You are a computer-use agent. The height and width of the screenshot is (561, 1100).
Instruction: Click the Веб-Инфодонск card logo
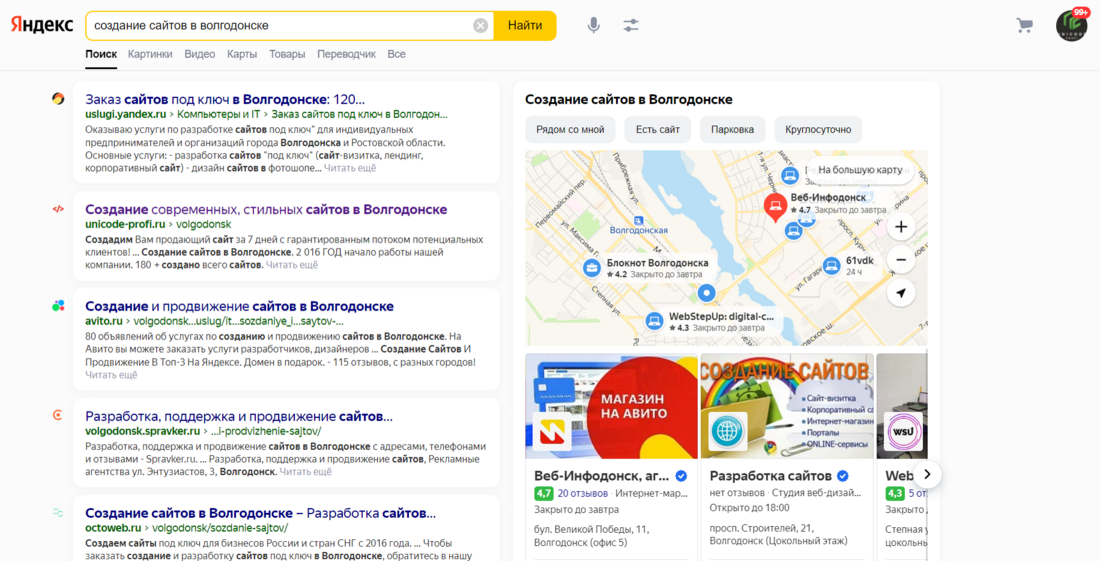[x=551, y=432]
